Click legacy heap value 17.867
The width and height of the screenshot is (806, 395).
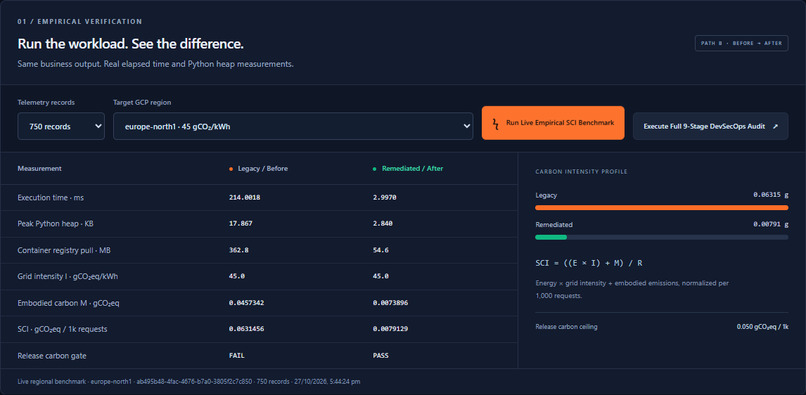point(241,224)
